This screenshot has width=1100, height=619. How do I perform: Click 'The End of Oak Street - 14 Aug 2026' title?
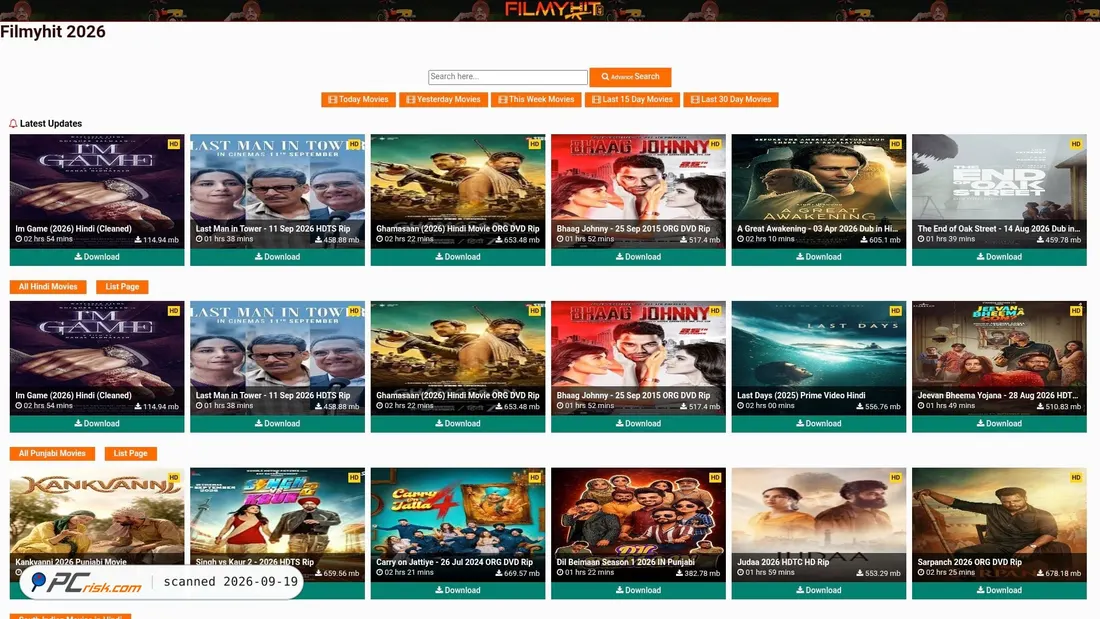[998, 229]
